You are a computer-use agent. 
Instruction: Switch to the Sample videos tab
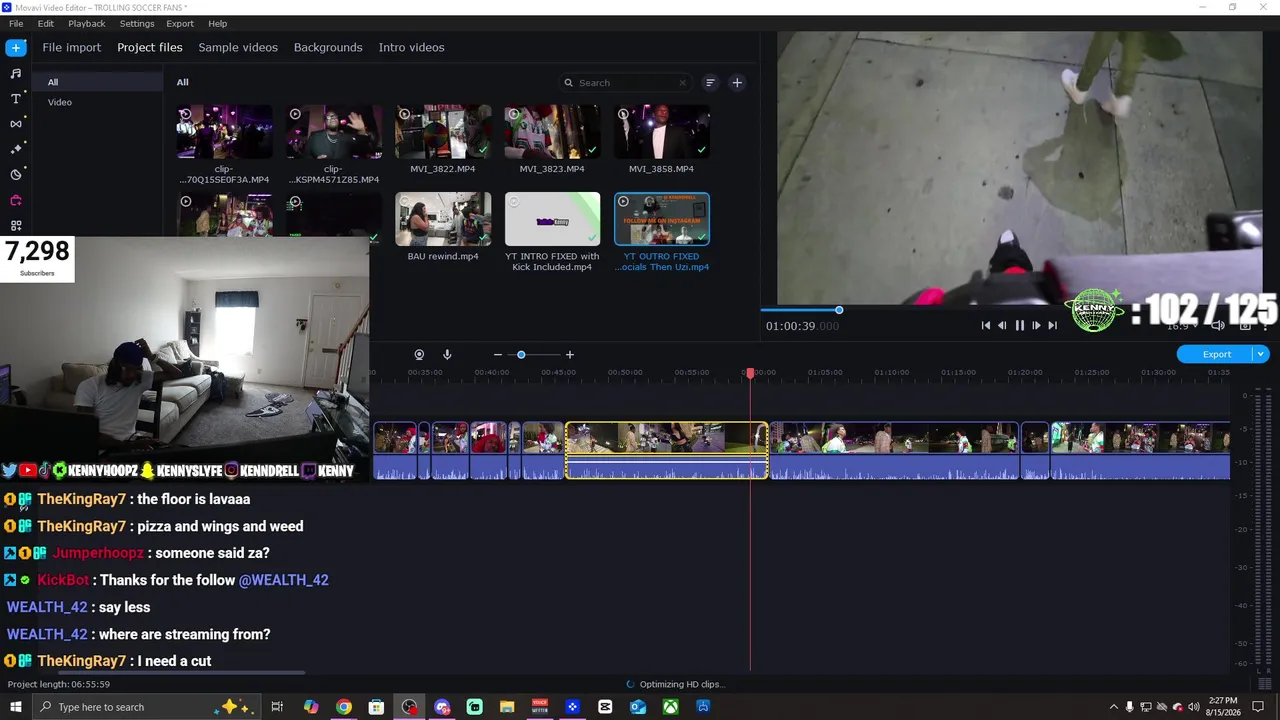[x=238, y=47]
